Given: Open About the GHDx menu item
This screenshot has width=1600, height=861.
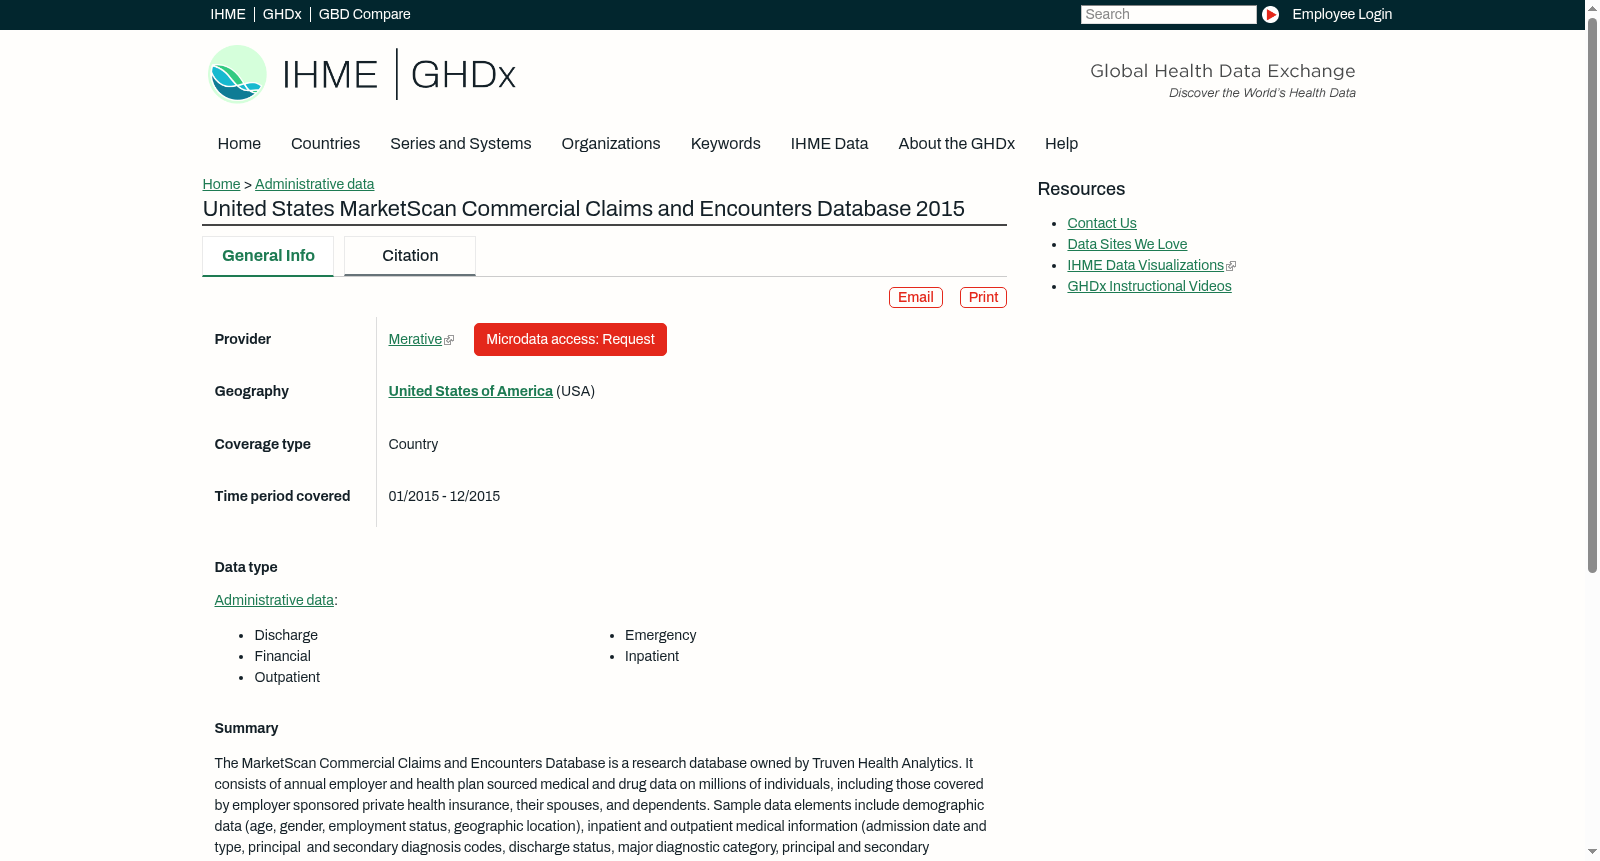Looking at the screenshot, I should (956, 144).
